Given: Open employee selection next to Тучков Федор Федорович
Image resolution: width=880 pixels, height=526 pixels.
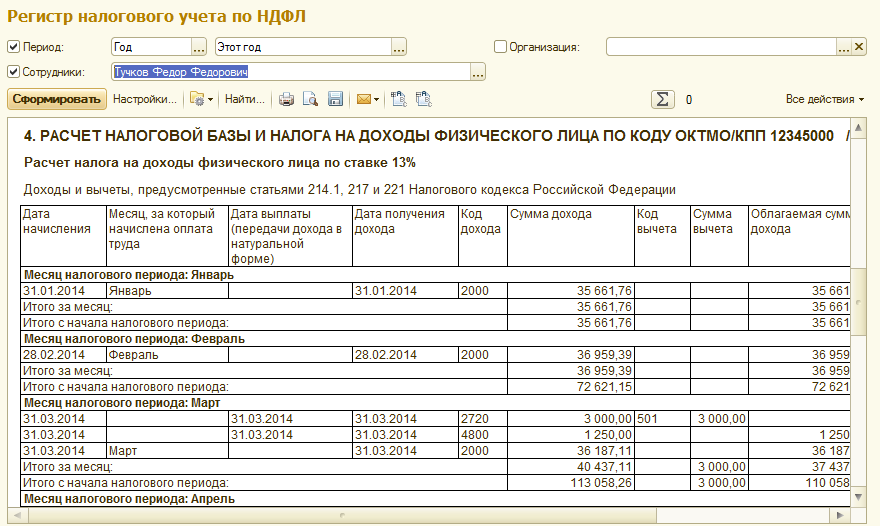Looking at the screenshot, I should coord(478,72).
